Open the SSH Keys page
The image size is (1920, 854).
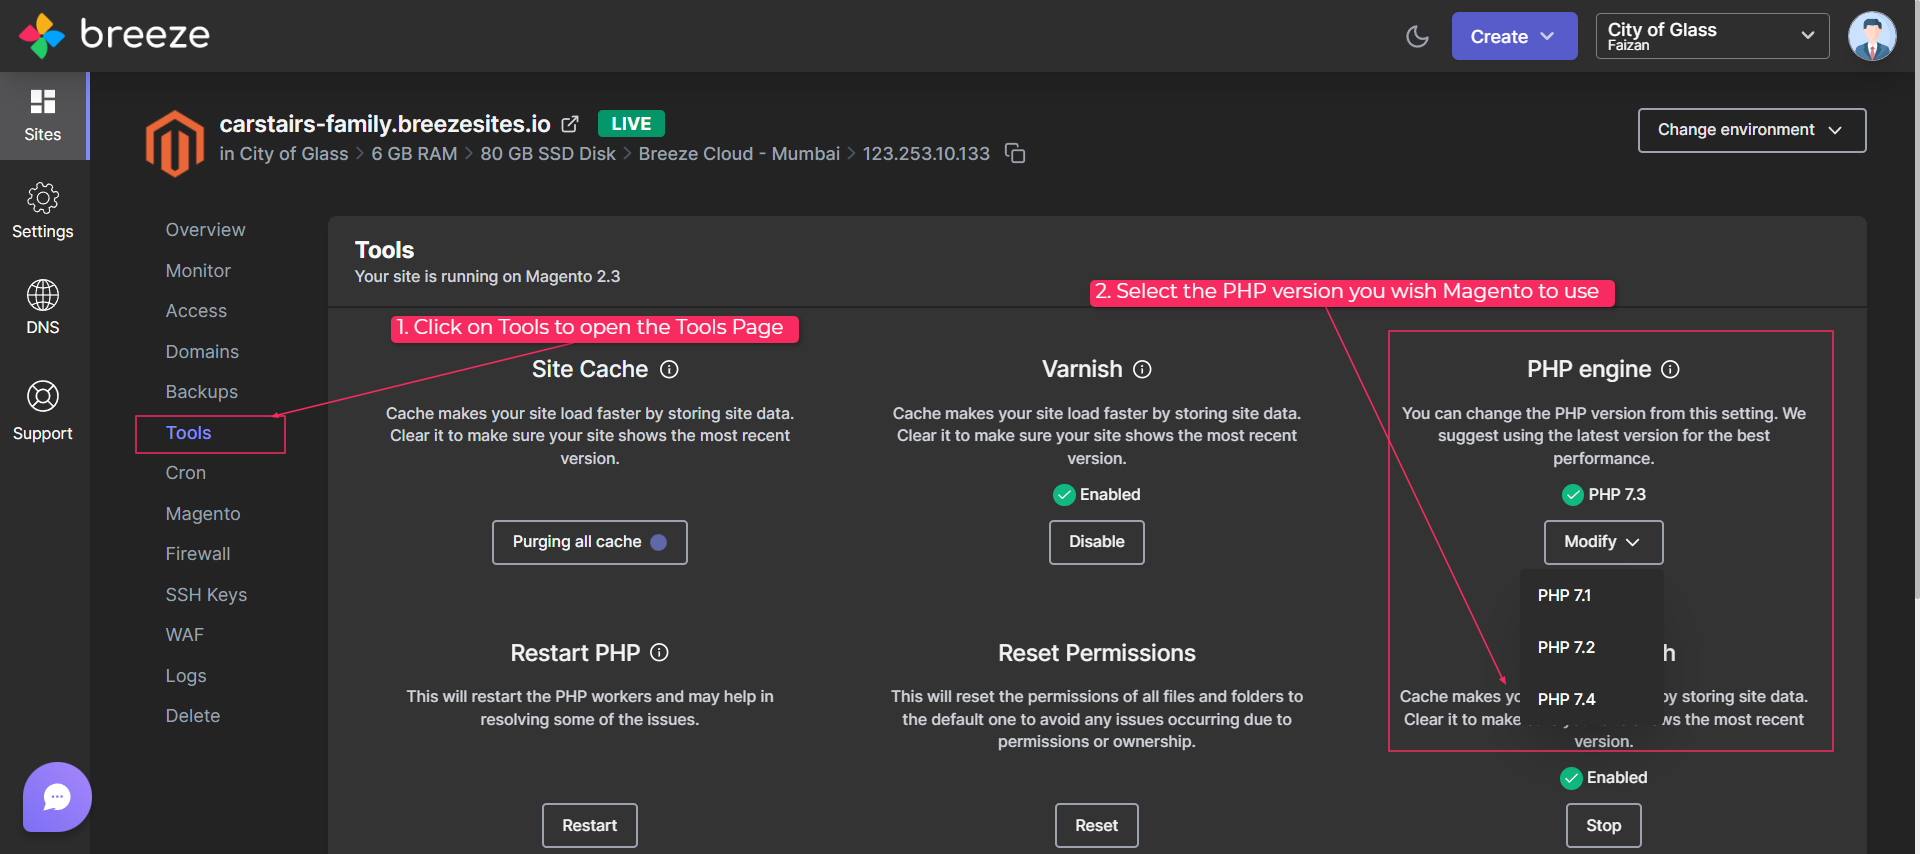coord(206,595)
